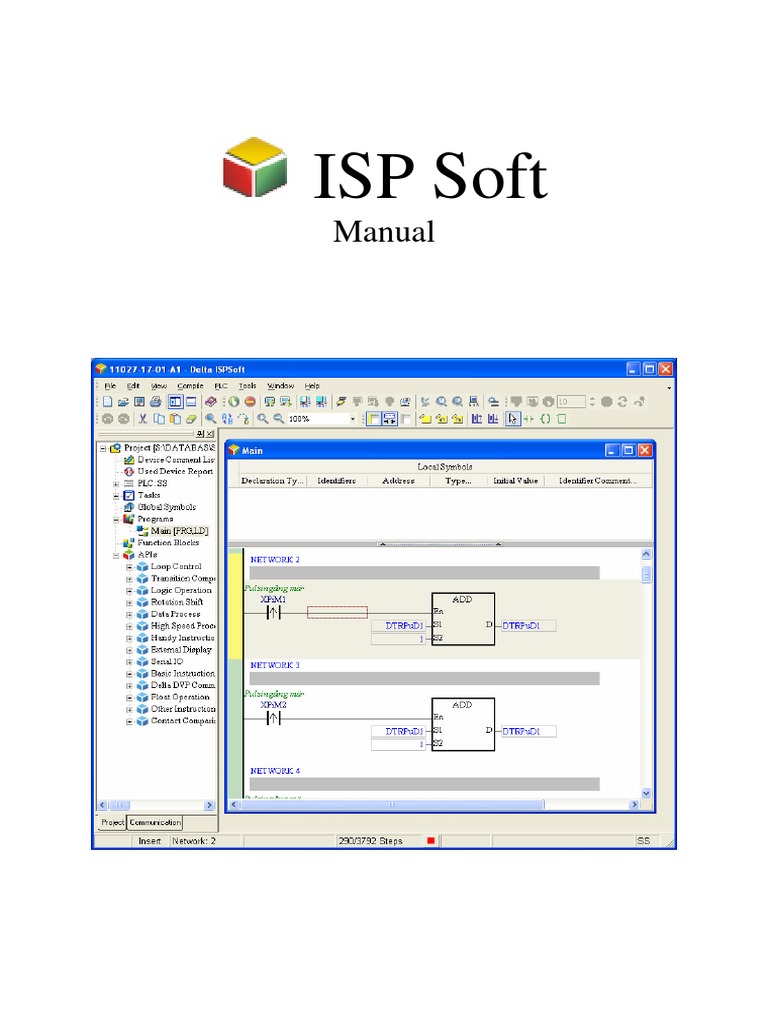Viewport: 768px width, 1024px height.
Task: Click the Global Symbols icon
Action: click(x=129, y=507)
